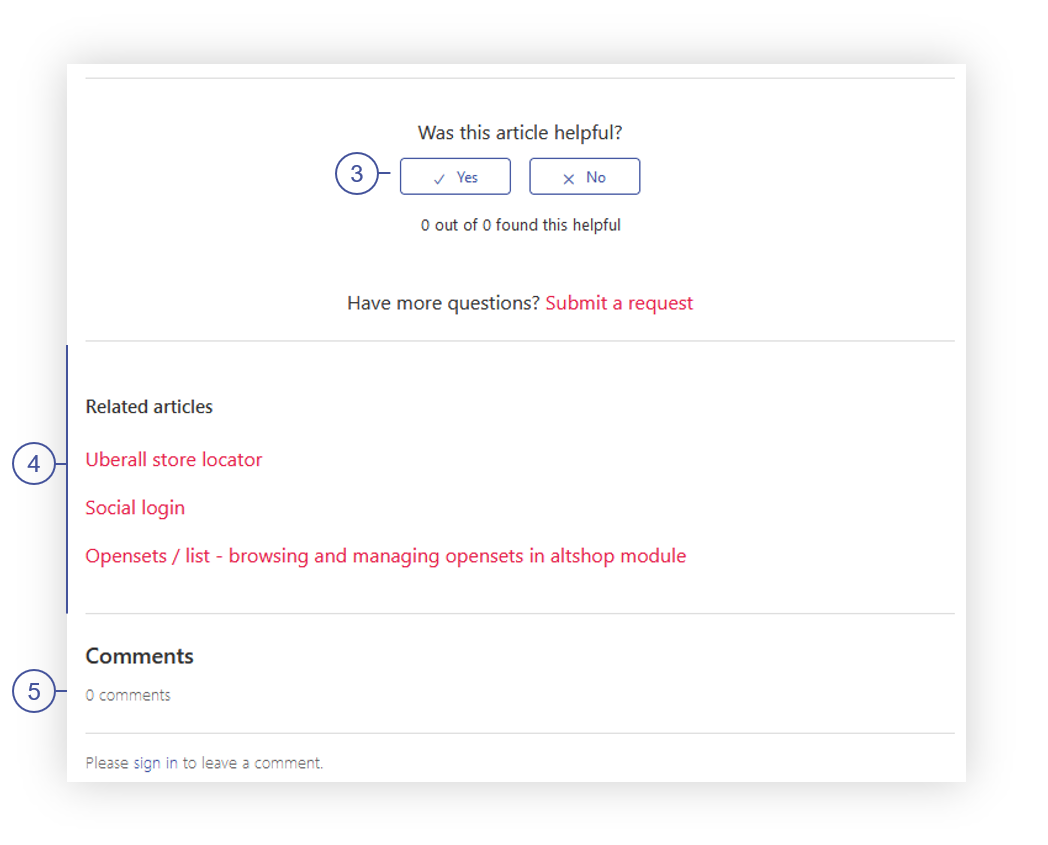This screenshot has height=845, width=1048.
Task: Click the Yes helpful button
Action: [455, 176]
